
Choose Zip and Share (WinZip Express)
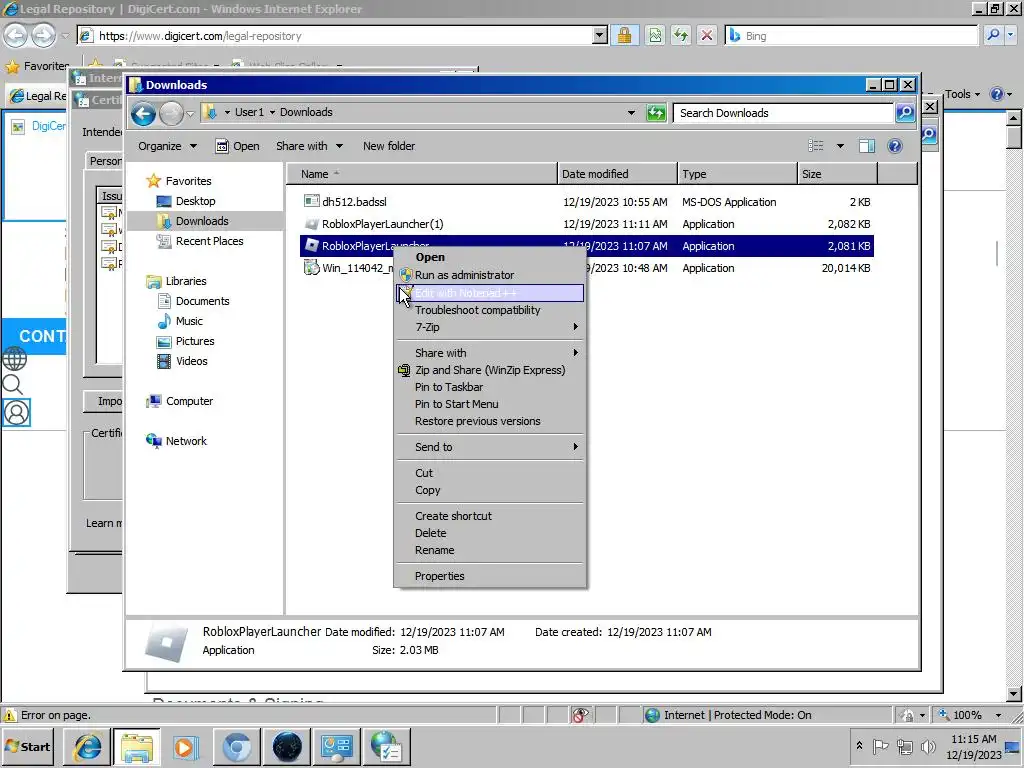[490, 370]
